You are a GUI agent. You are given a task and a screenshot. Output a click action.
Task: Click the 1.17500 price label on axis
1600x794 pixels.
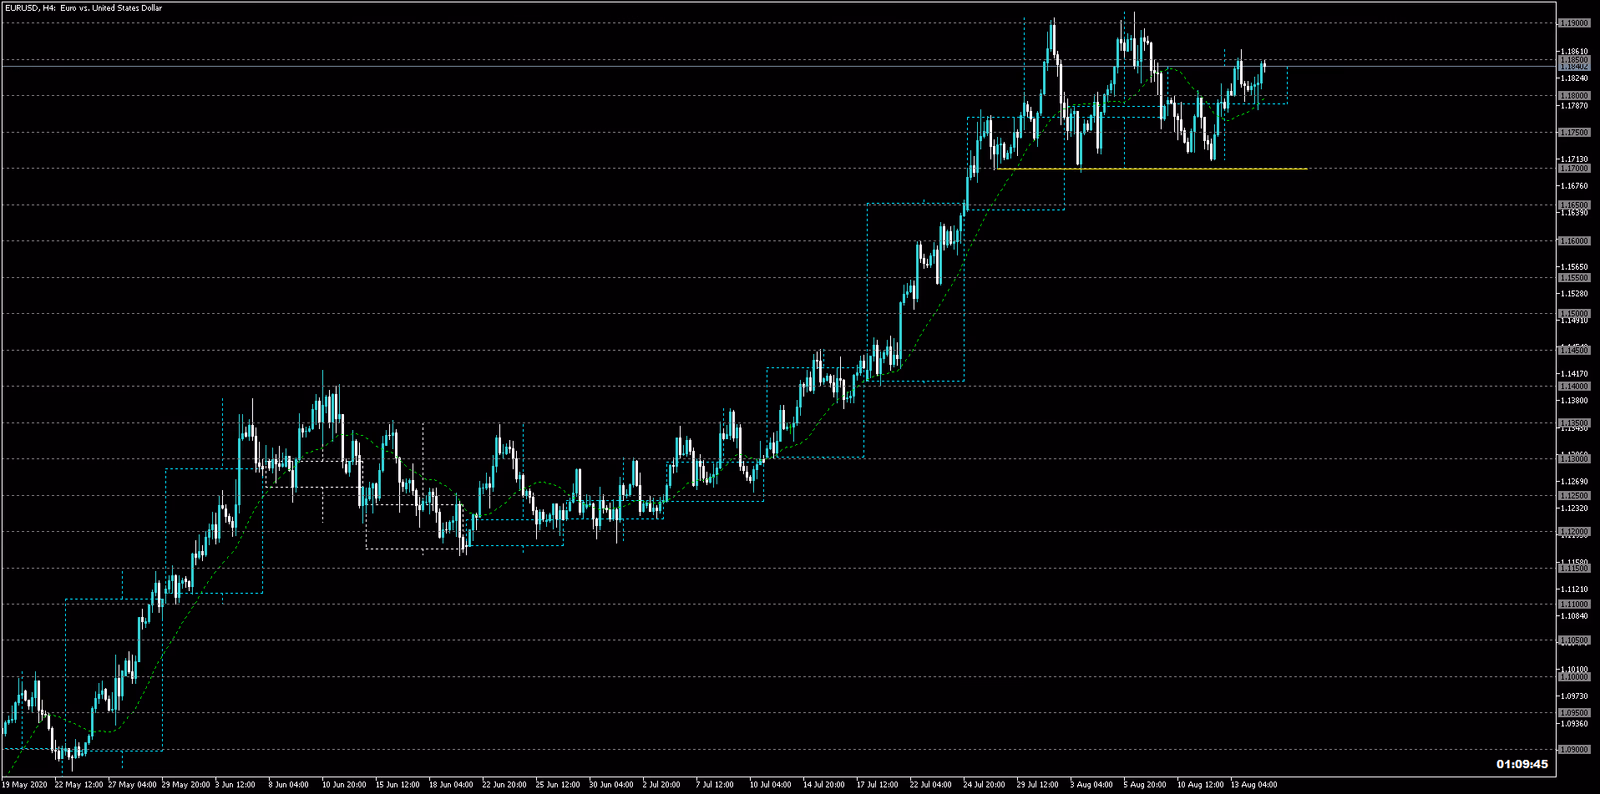[x=1574, y=132]
